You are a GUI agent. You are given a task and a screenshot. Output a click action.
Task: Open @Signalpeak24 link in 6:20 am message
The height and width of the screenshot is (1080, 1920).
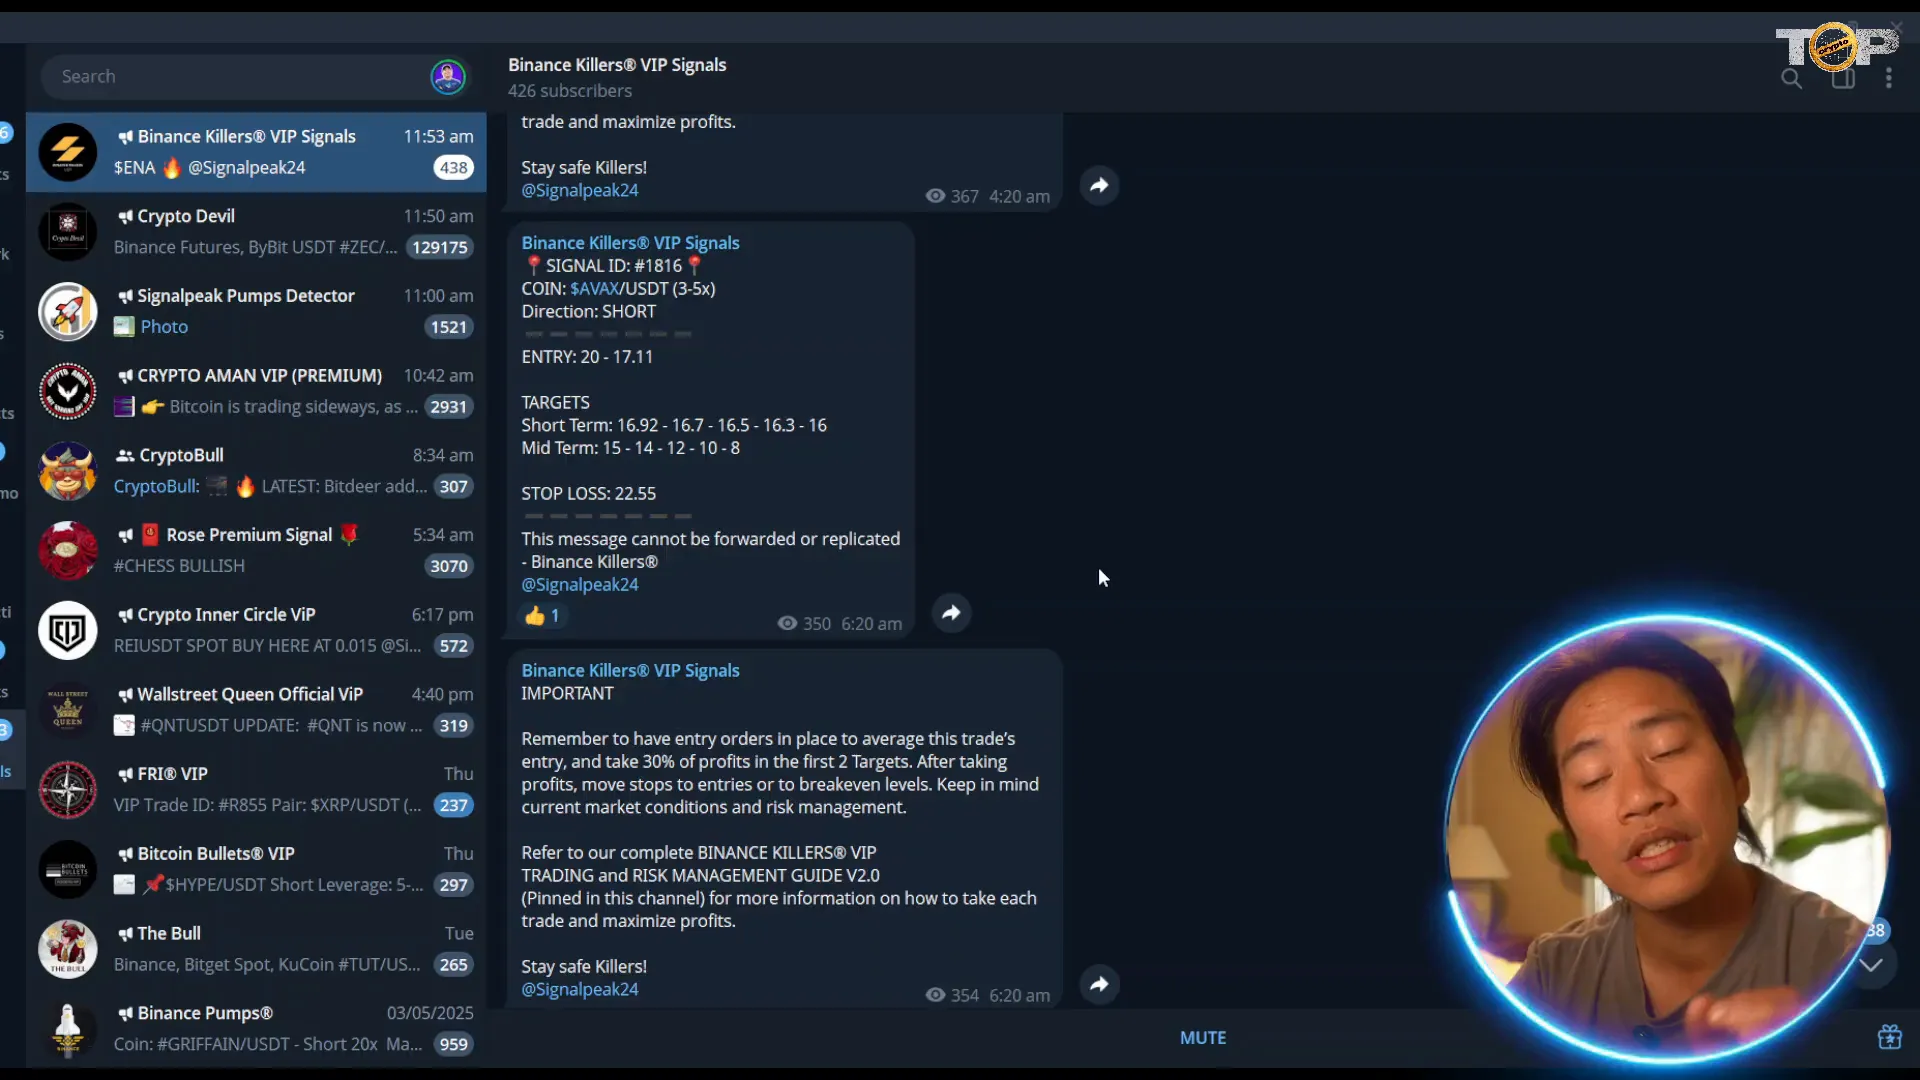579,989
